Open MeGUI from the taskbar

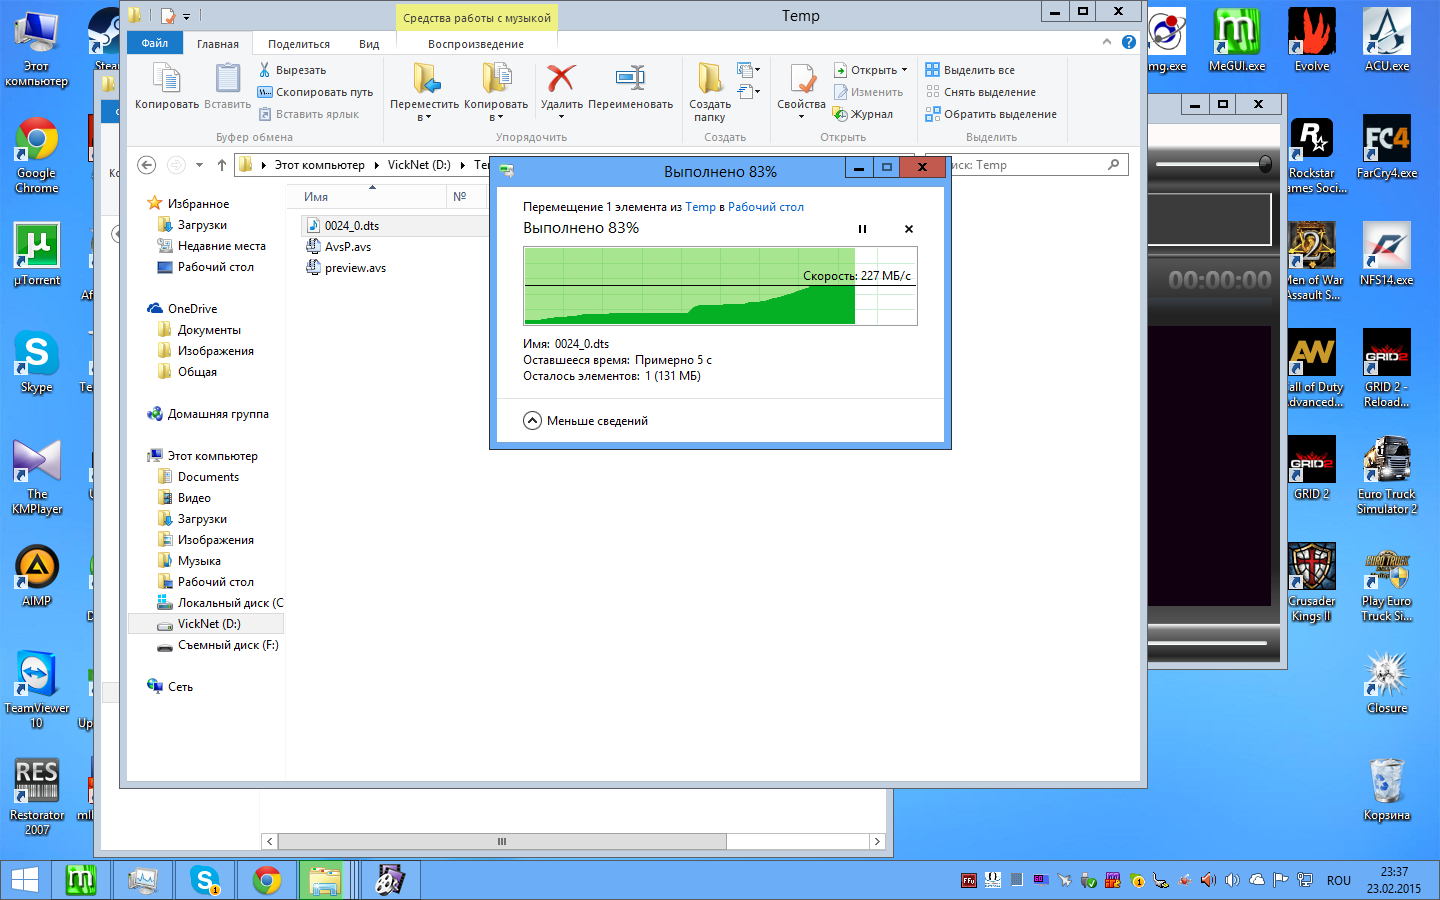(x=80, y=880)
